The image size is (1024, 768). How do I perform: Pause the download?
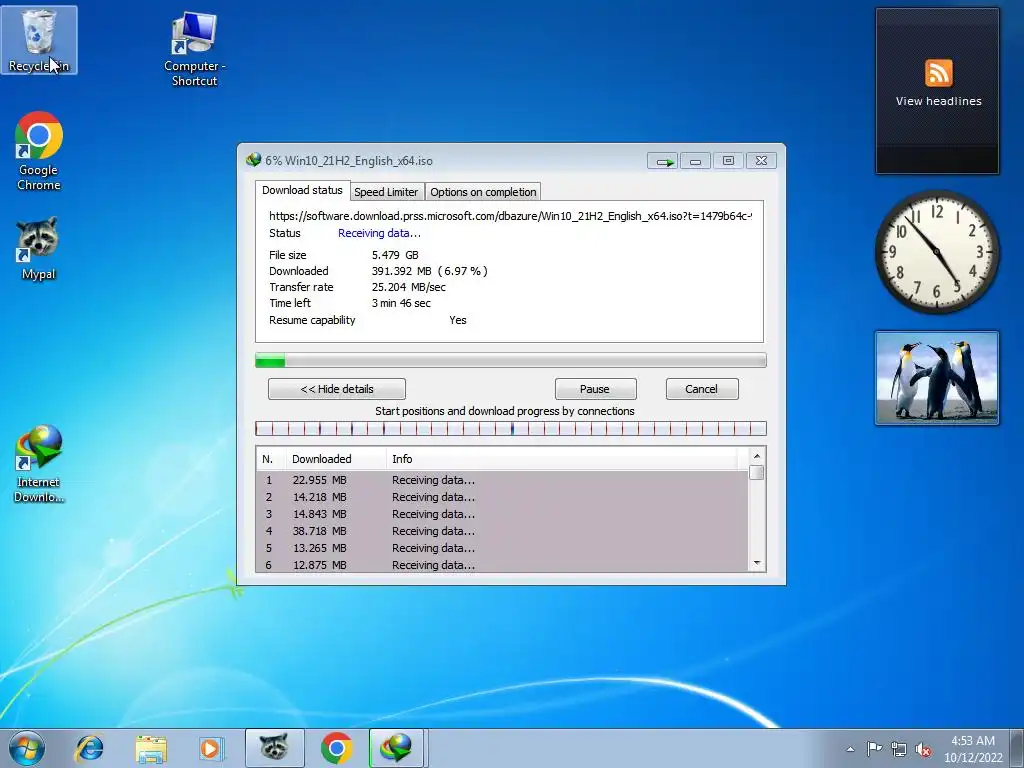pos(595,389)
